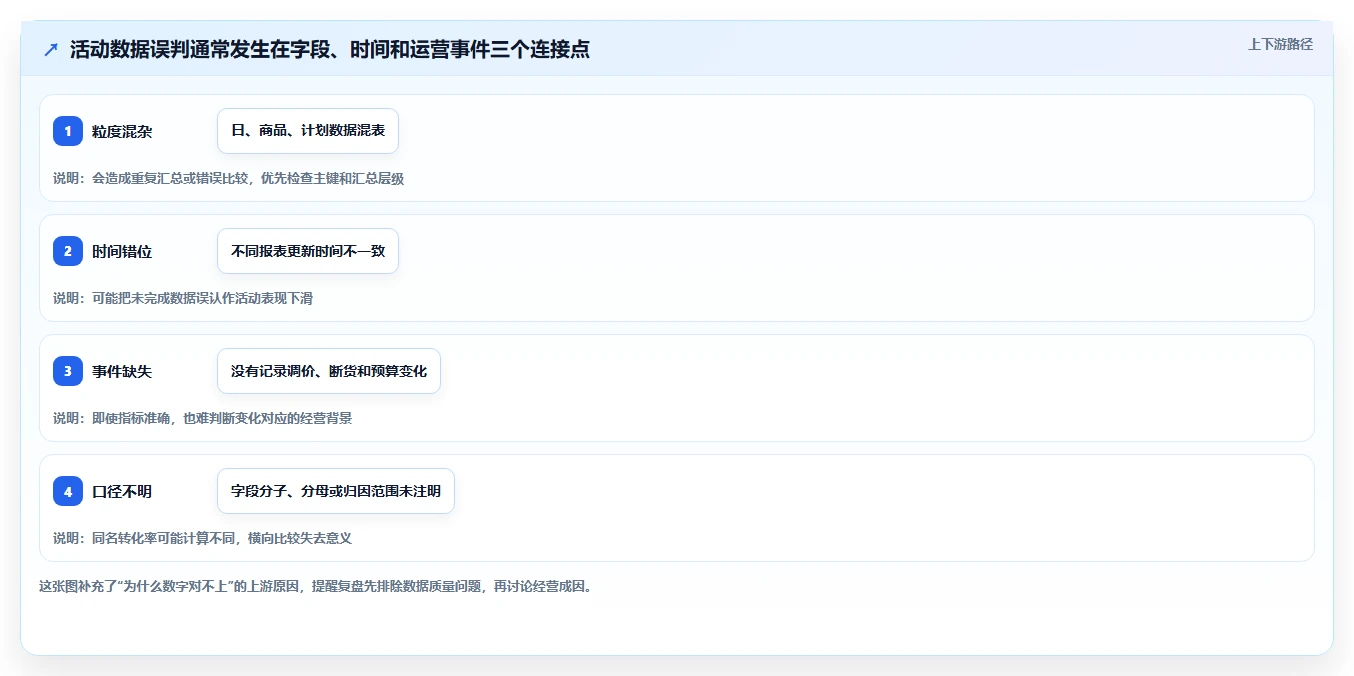This screenshot has width=1354, height=676.
Task: Select the 没有记录调价、断货和预算变化 chip
Action: 329,371
